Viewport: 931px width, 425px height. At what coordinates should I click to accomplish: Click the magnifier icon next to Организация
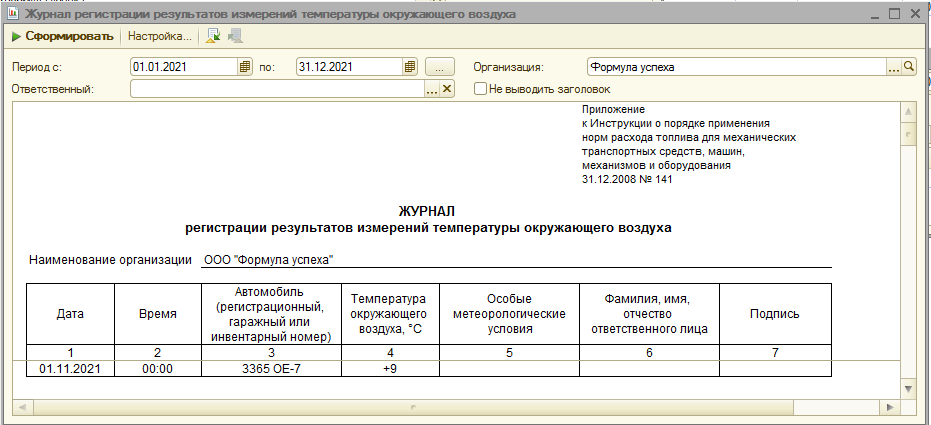[909, 67]
